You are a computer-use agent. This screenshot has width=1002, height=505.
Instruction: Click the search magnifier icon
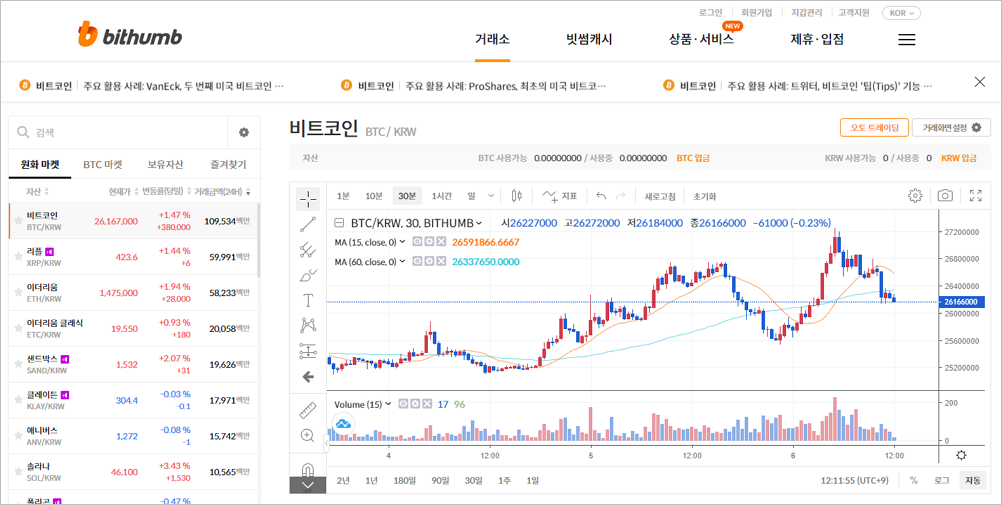[x=24, y=132]
